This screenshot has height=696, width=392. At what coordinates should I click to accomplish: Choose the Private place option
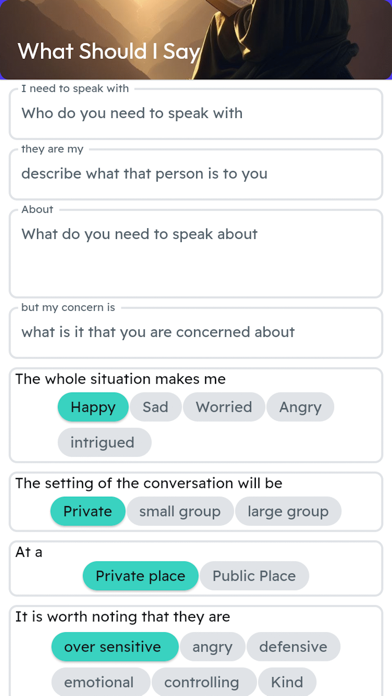coord(140,576)
